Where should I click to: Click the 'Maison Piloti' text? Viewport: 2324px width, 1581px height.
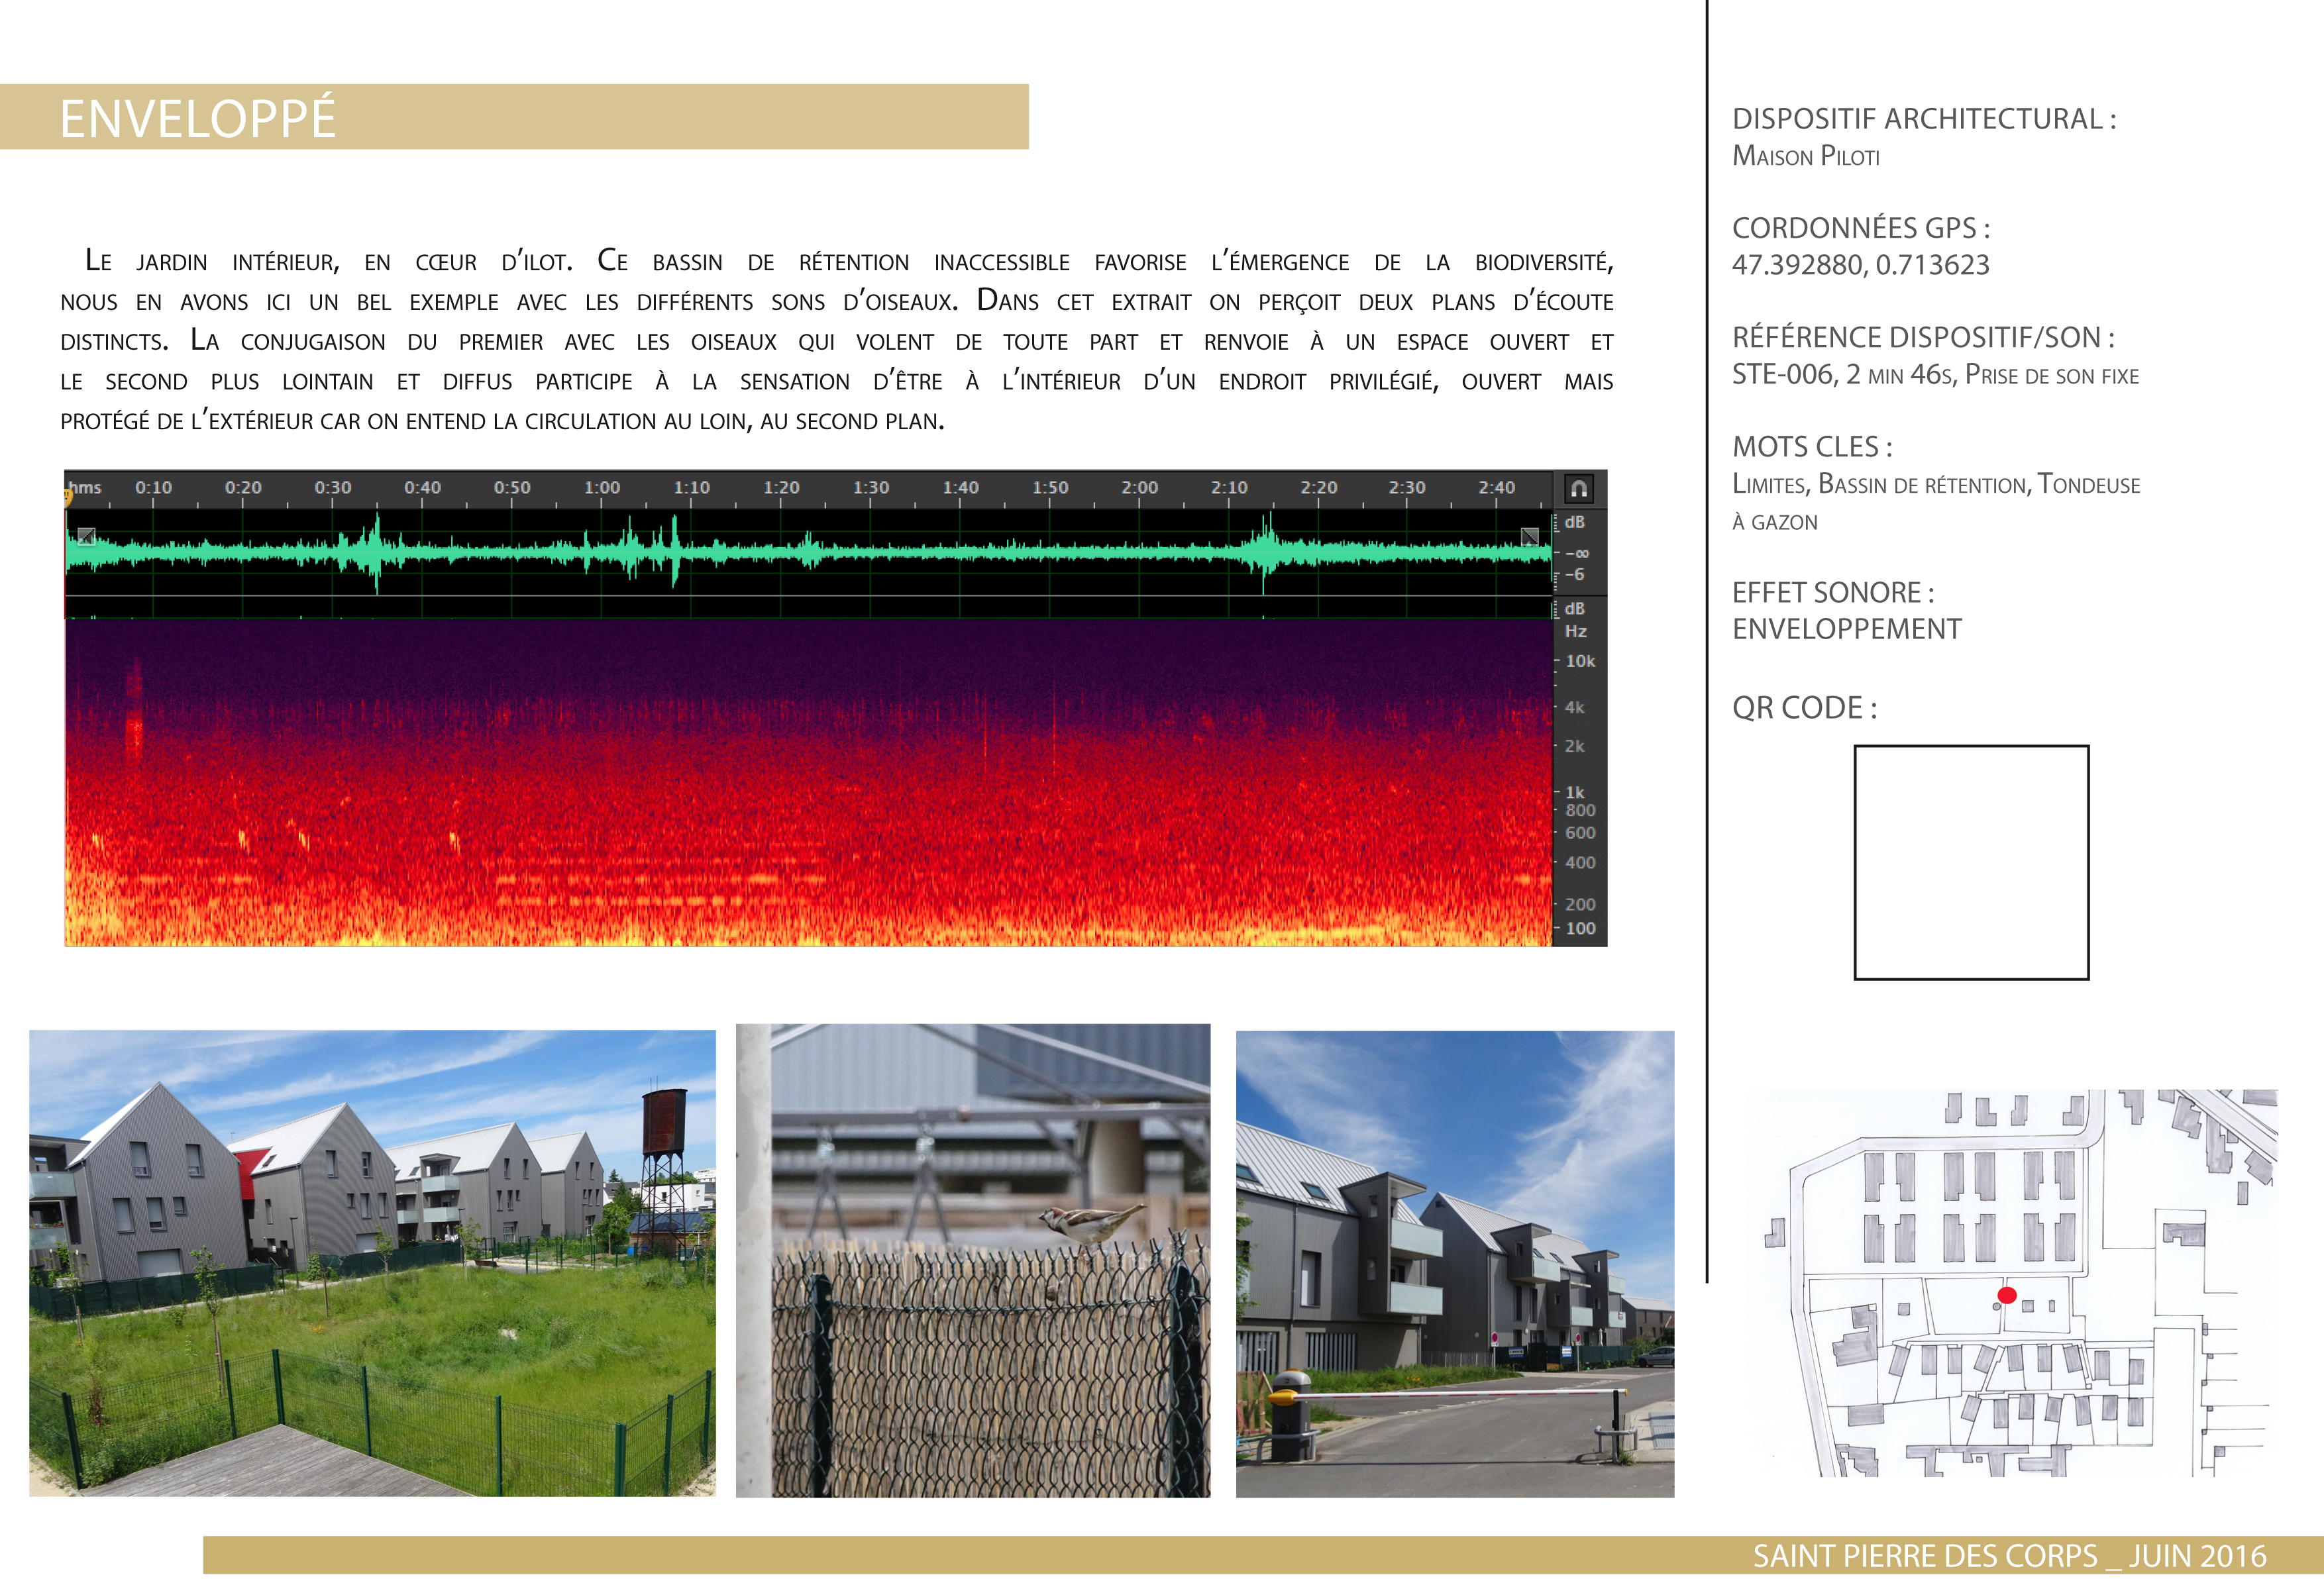click(1806, 156)
